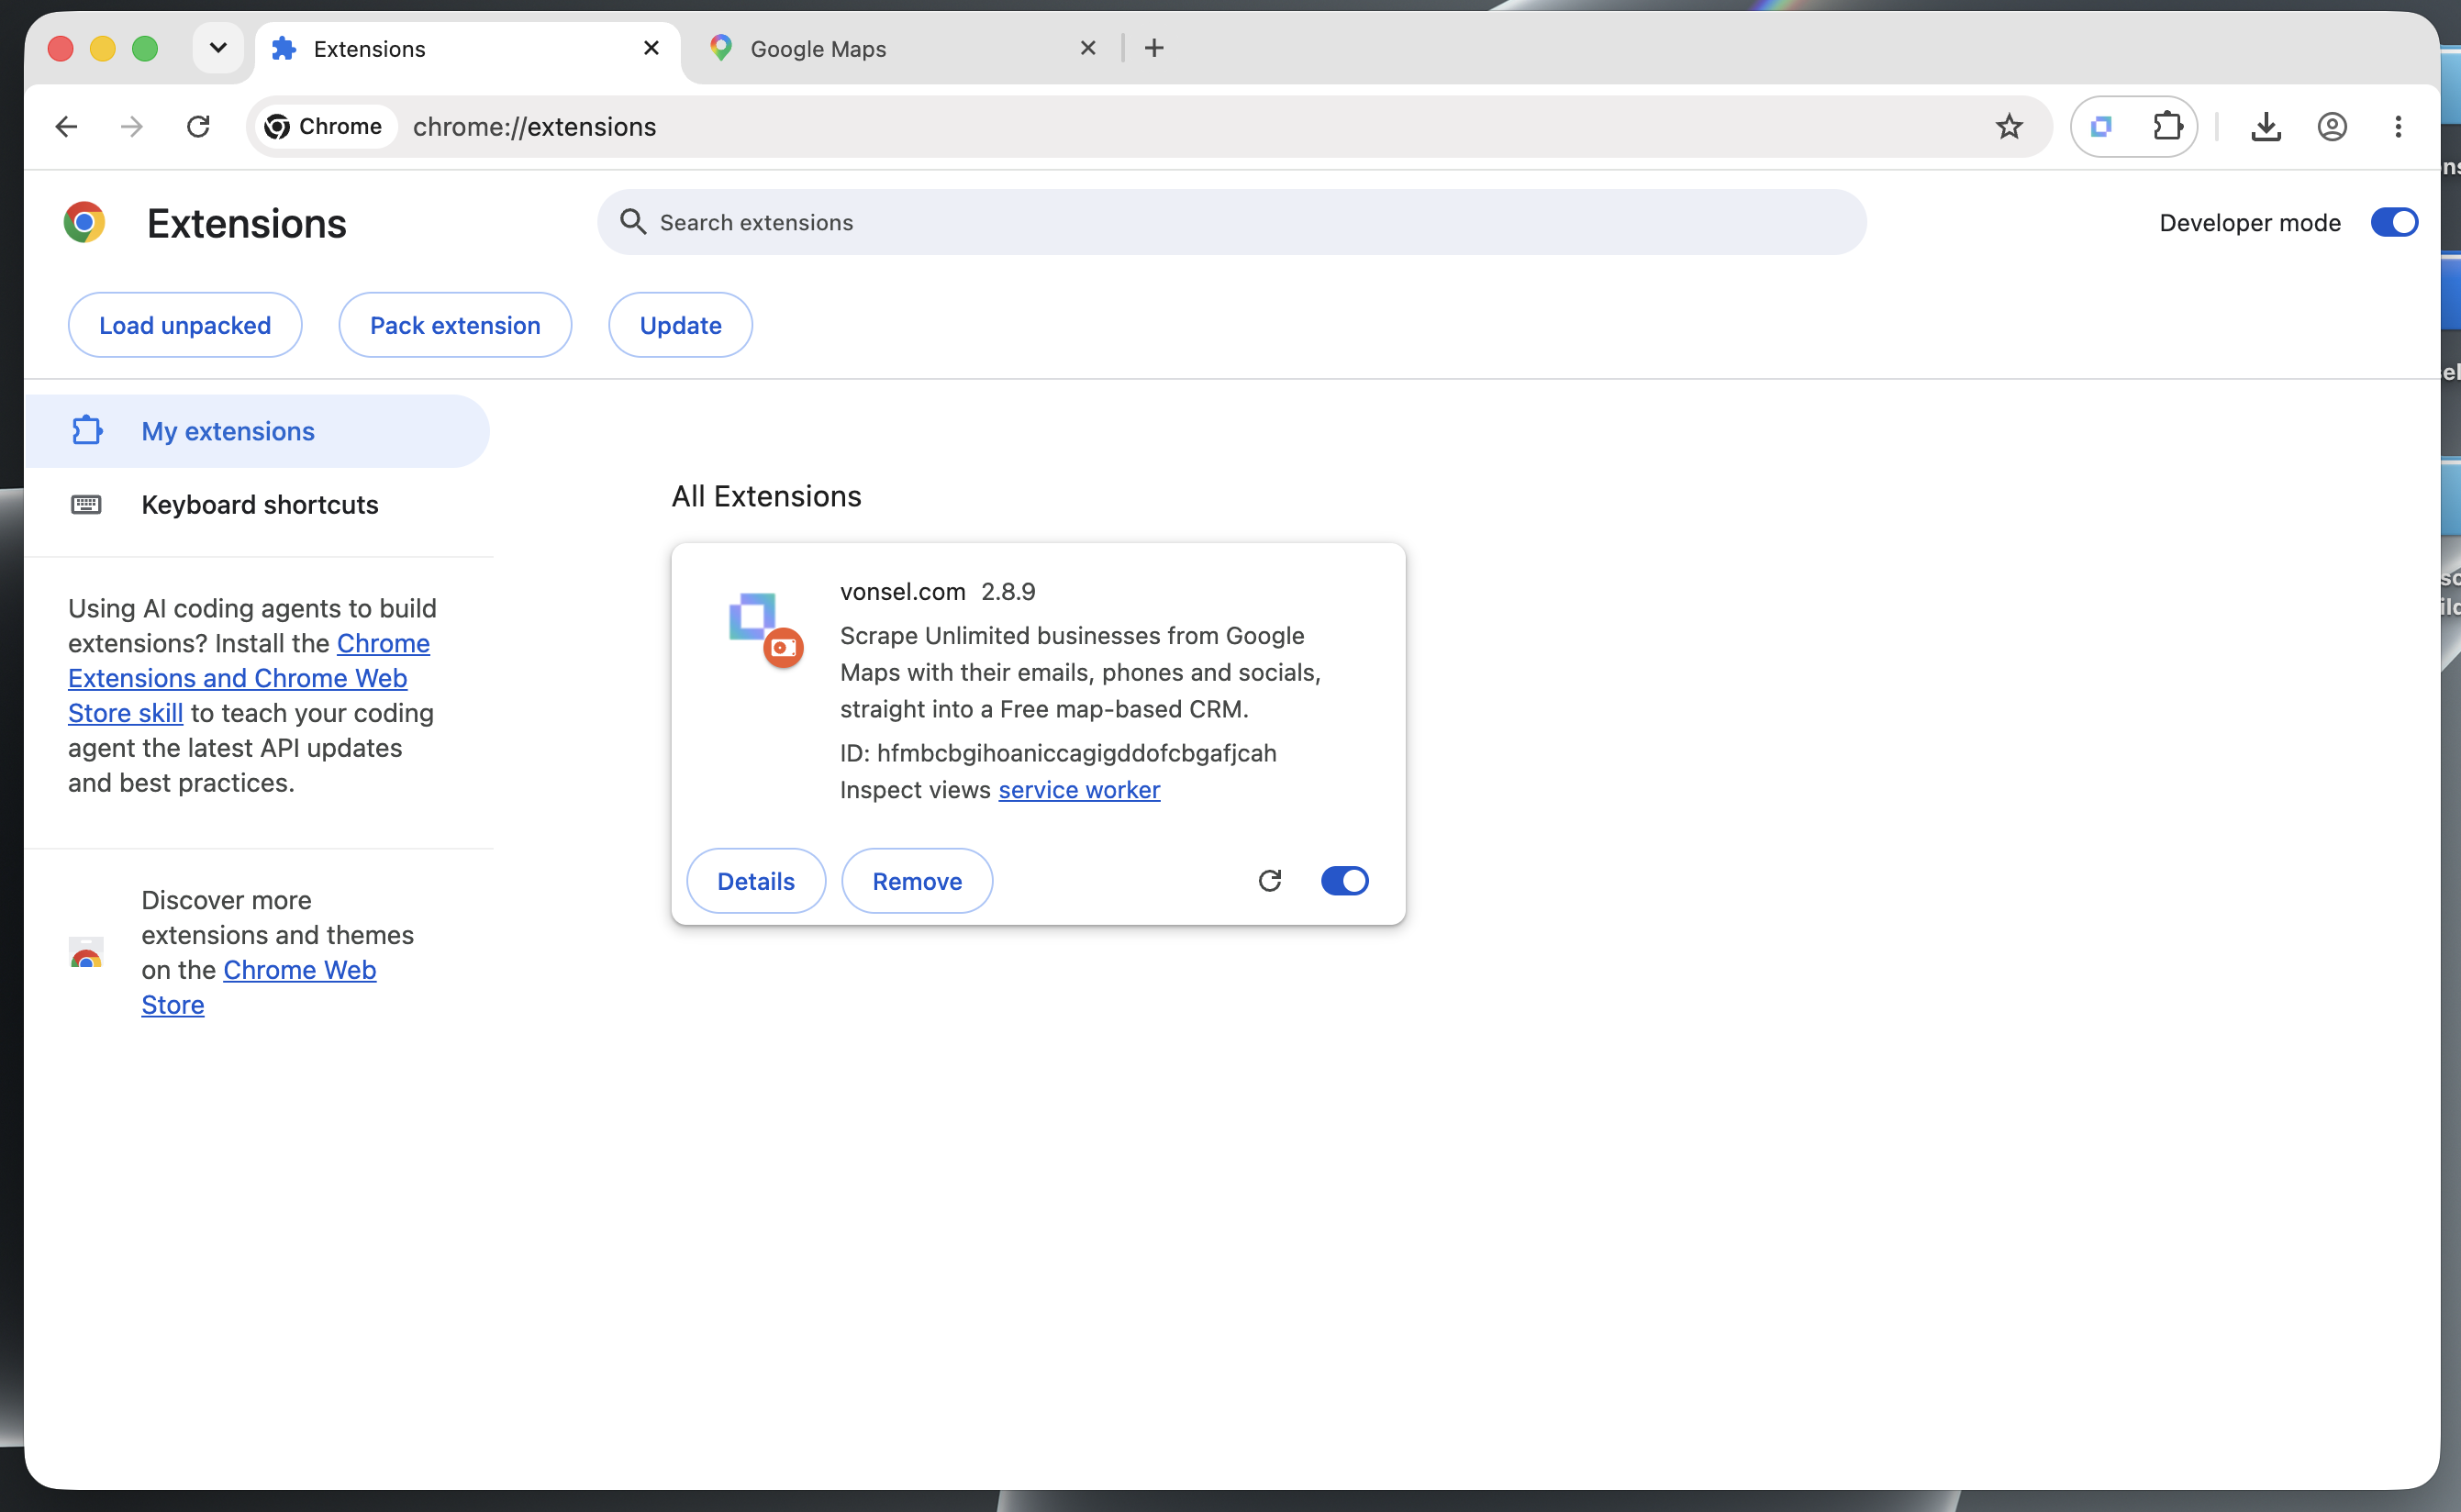2461x1512 pixels.
Task: Click the All Extensions heading
Action: point(766,496)
